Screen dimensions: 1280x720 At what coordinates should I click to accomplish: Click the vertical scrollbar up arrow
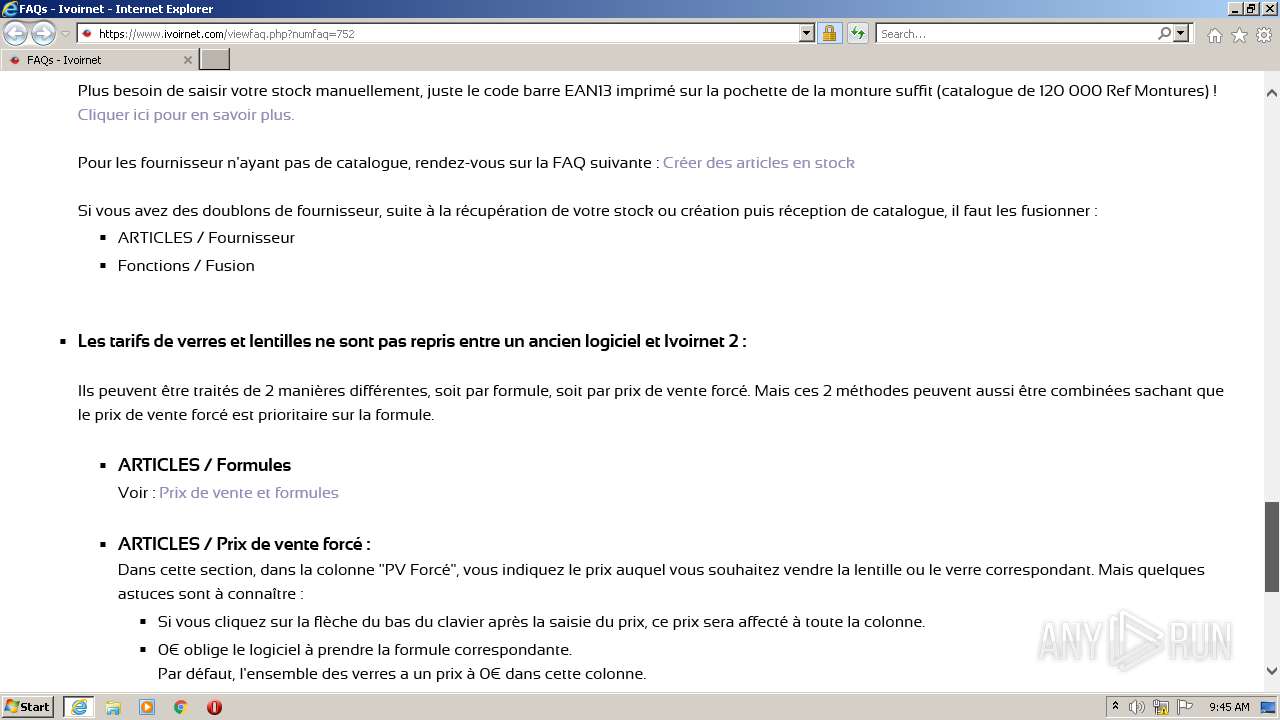pyautogui.click(x=1272, y=93)
